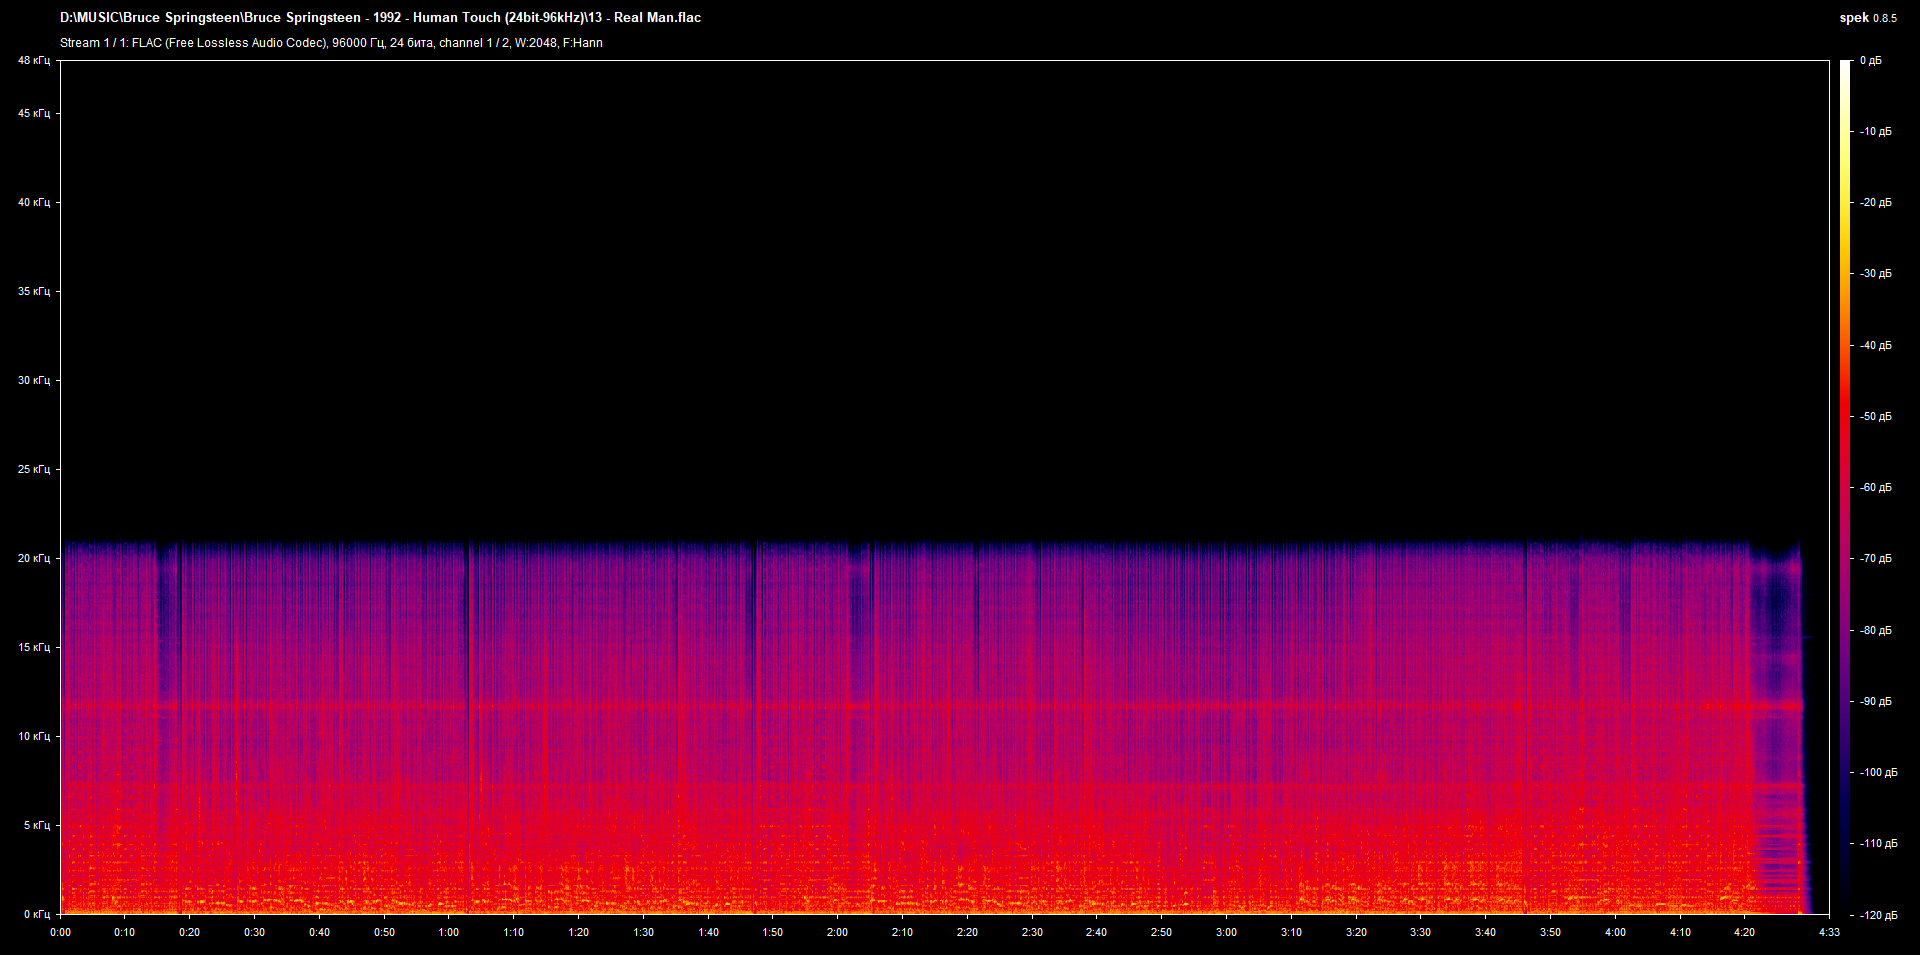The height and width of the screenshot is (955, 1920).
Task: Click the 20 kHz frequency axis label
Action: 34,558
